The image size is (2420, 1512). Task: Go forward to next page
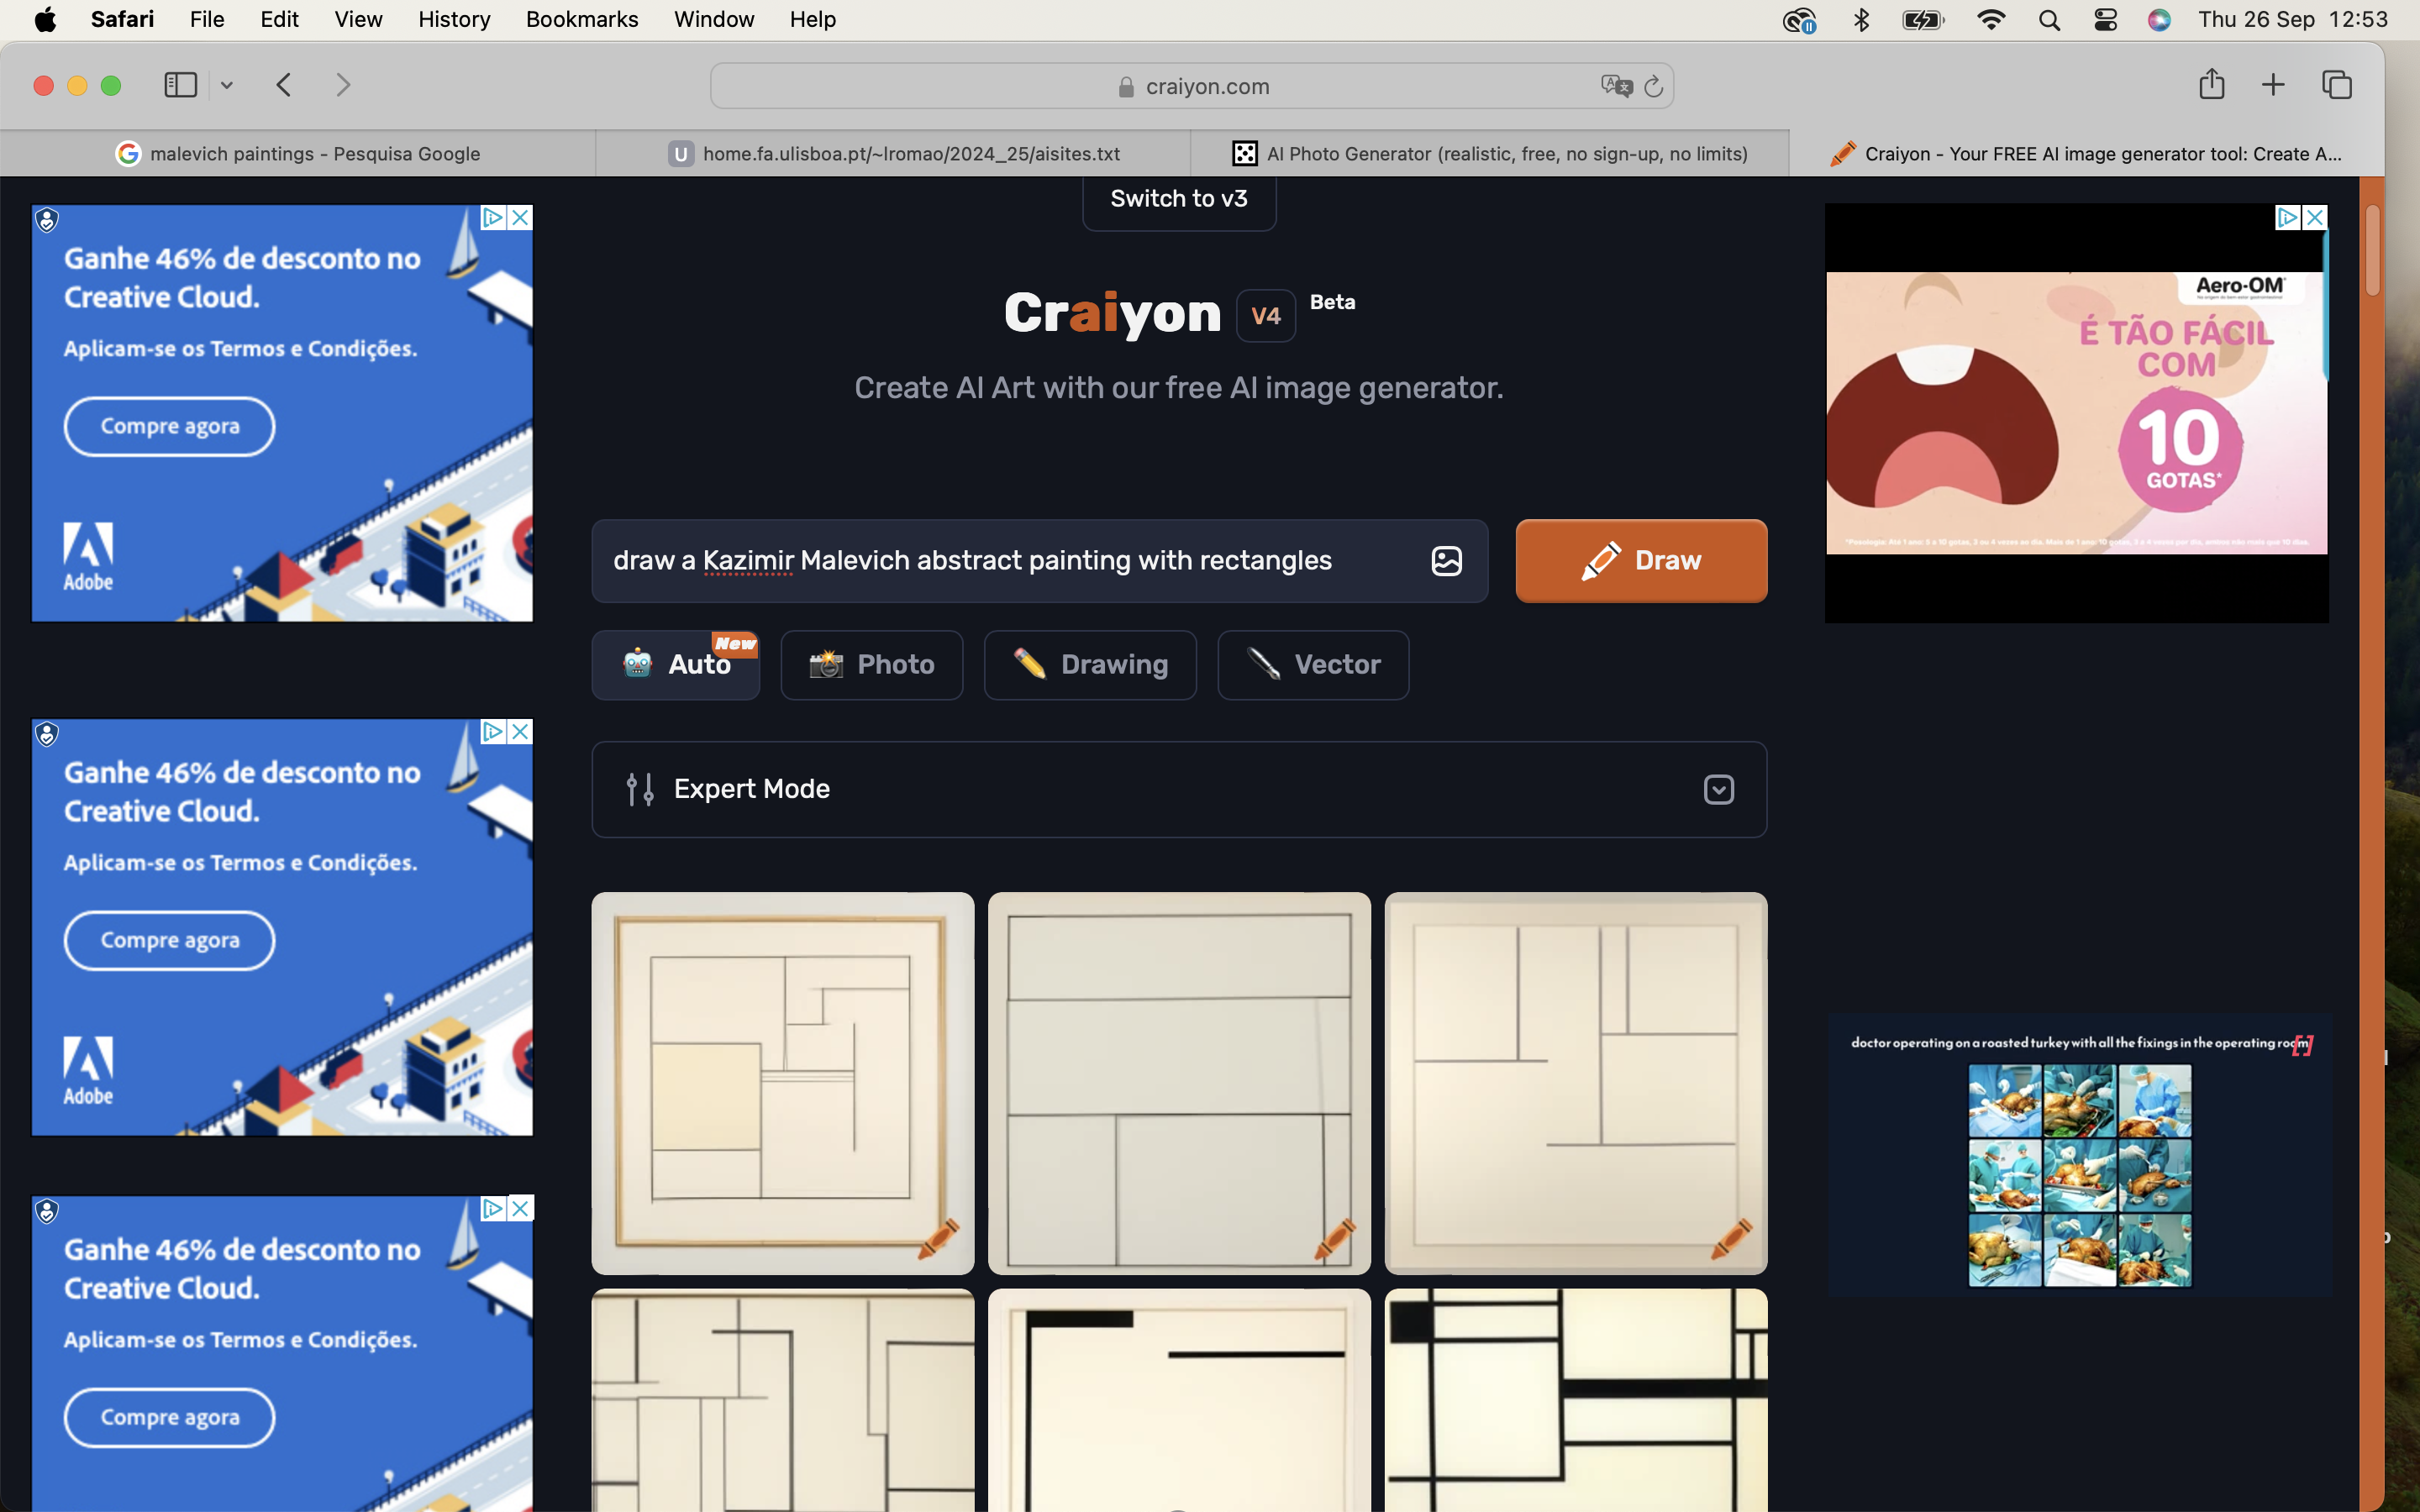click(343, 85)
